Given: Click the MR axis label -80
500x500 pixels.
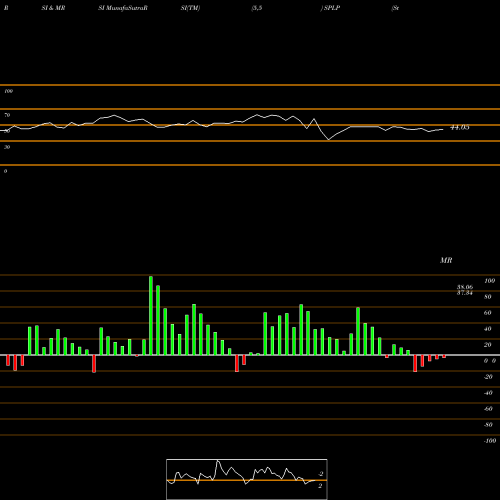Looking at the screenshot, I should (488, 425).
